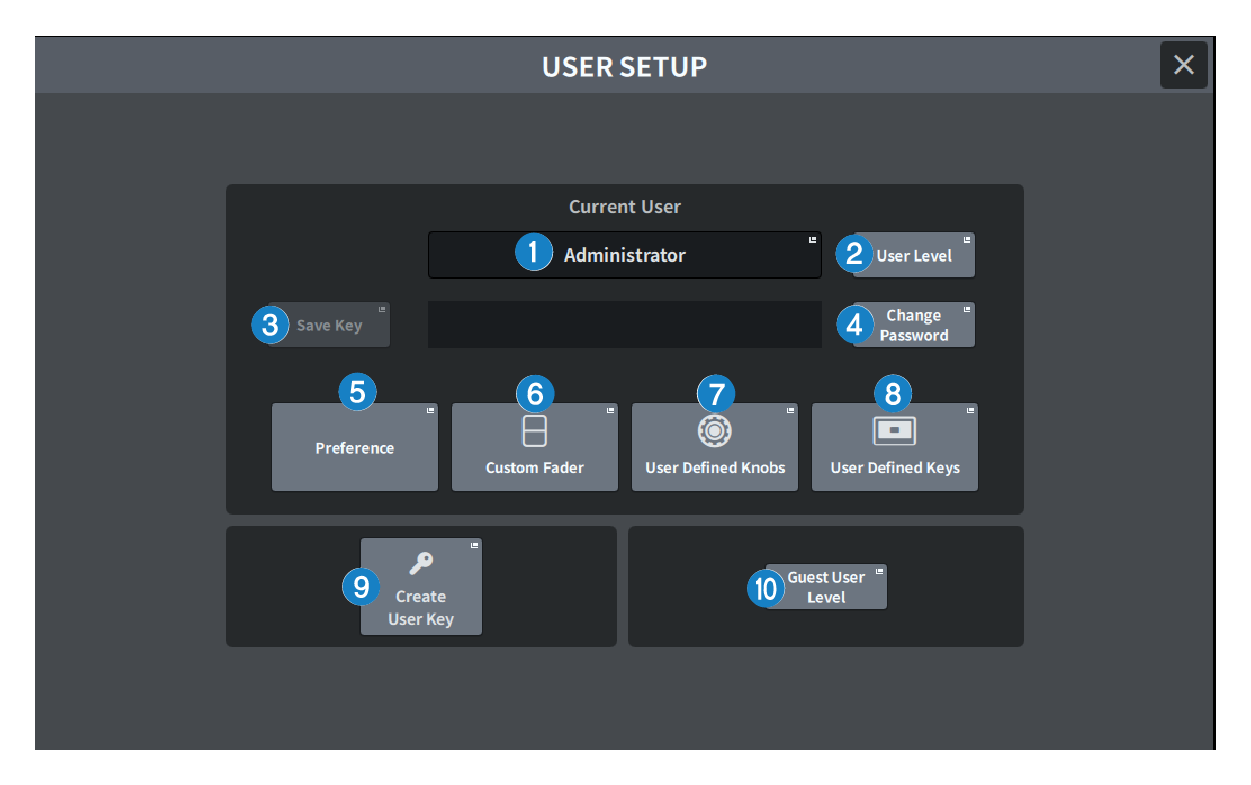
Task: Click the blue number 10 callout badge
Action: coord(766,589)
